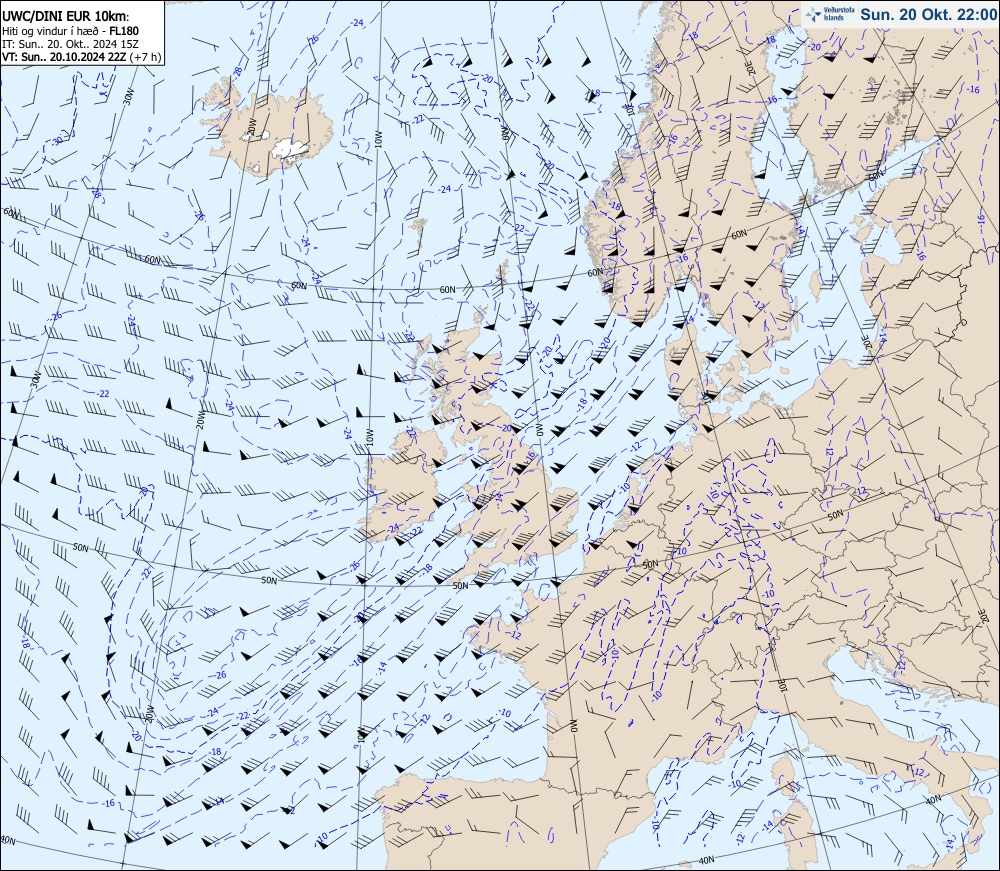Click the island of Sardinia

pos(797,835)
